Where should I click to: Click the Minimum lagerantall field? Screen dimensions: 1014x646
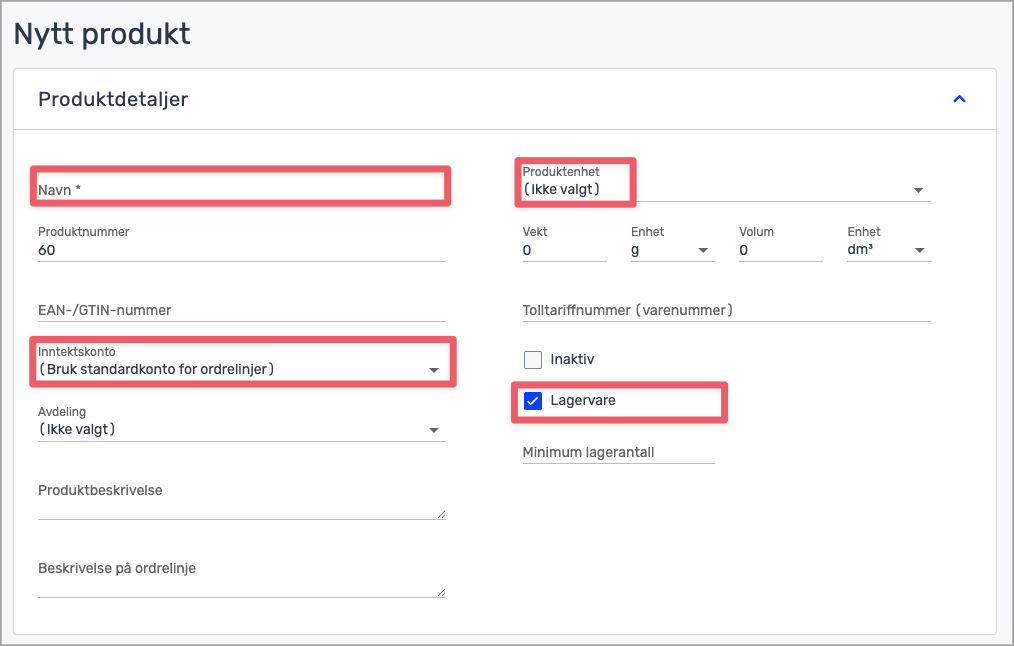click(618, 452)
